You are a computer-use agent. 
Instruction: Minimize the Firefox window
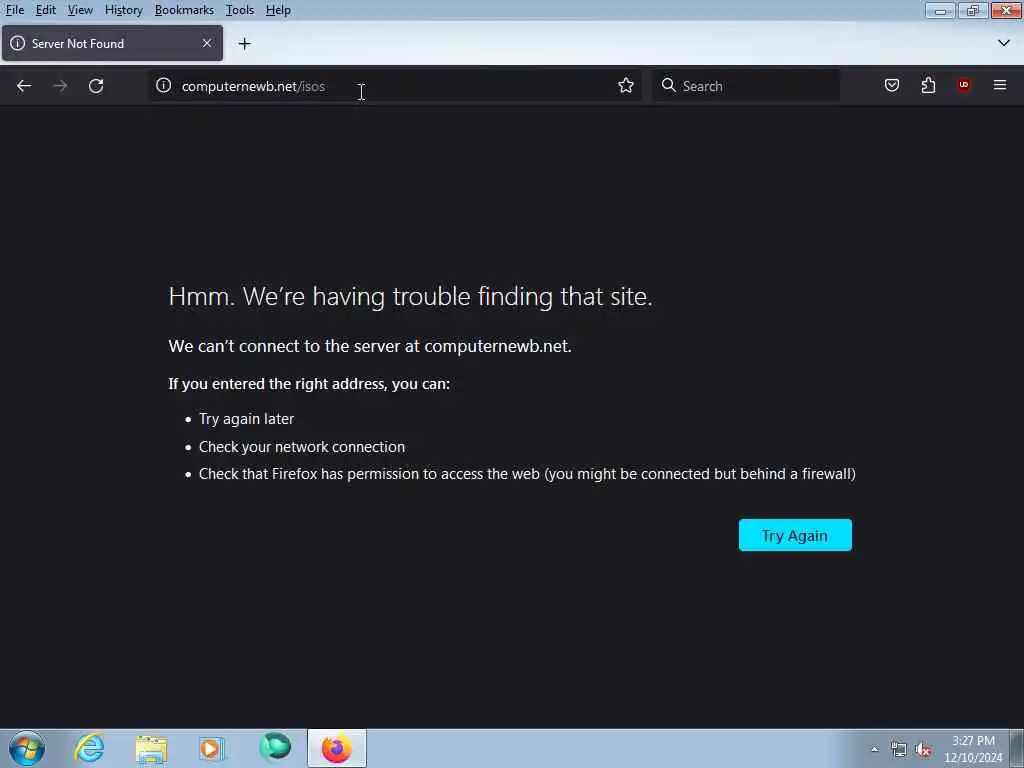click(940, 10)
